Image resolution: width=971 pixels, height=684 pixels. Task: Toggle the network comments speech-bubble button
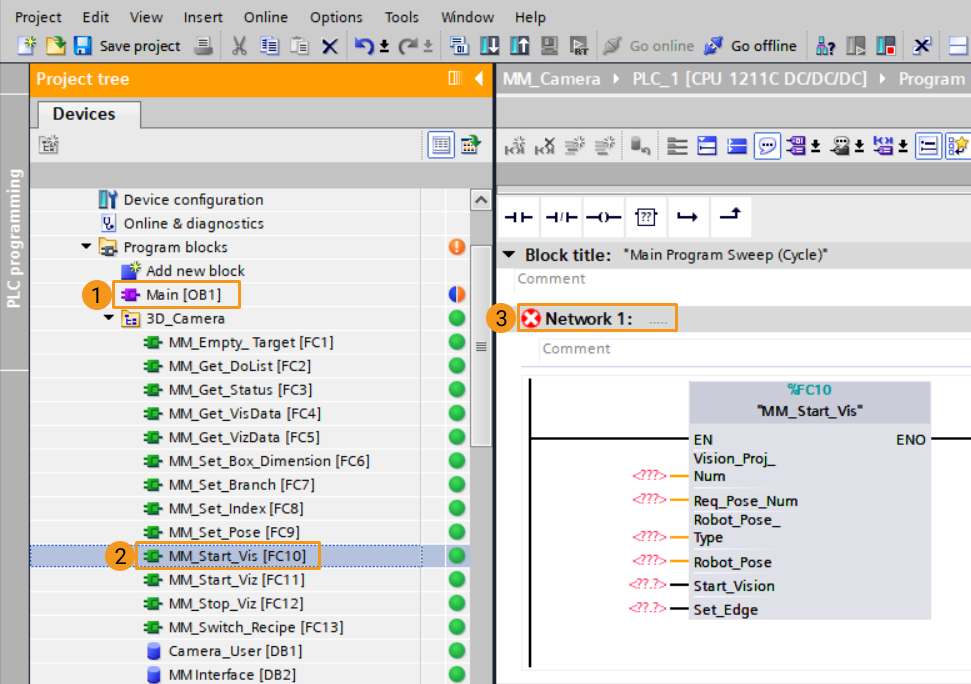[x=767, y=146]
